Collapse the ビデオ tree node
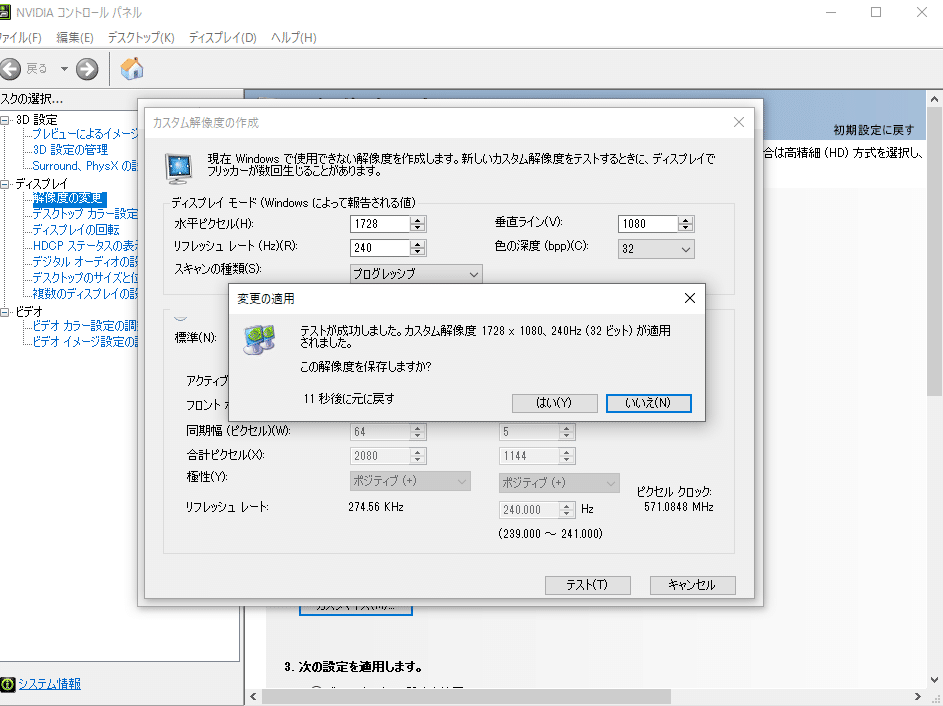The image size is (943, 706). (x=5, y=312)
